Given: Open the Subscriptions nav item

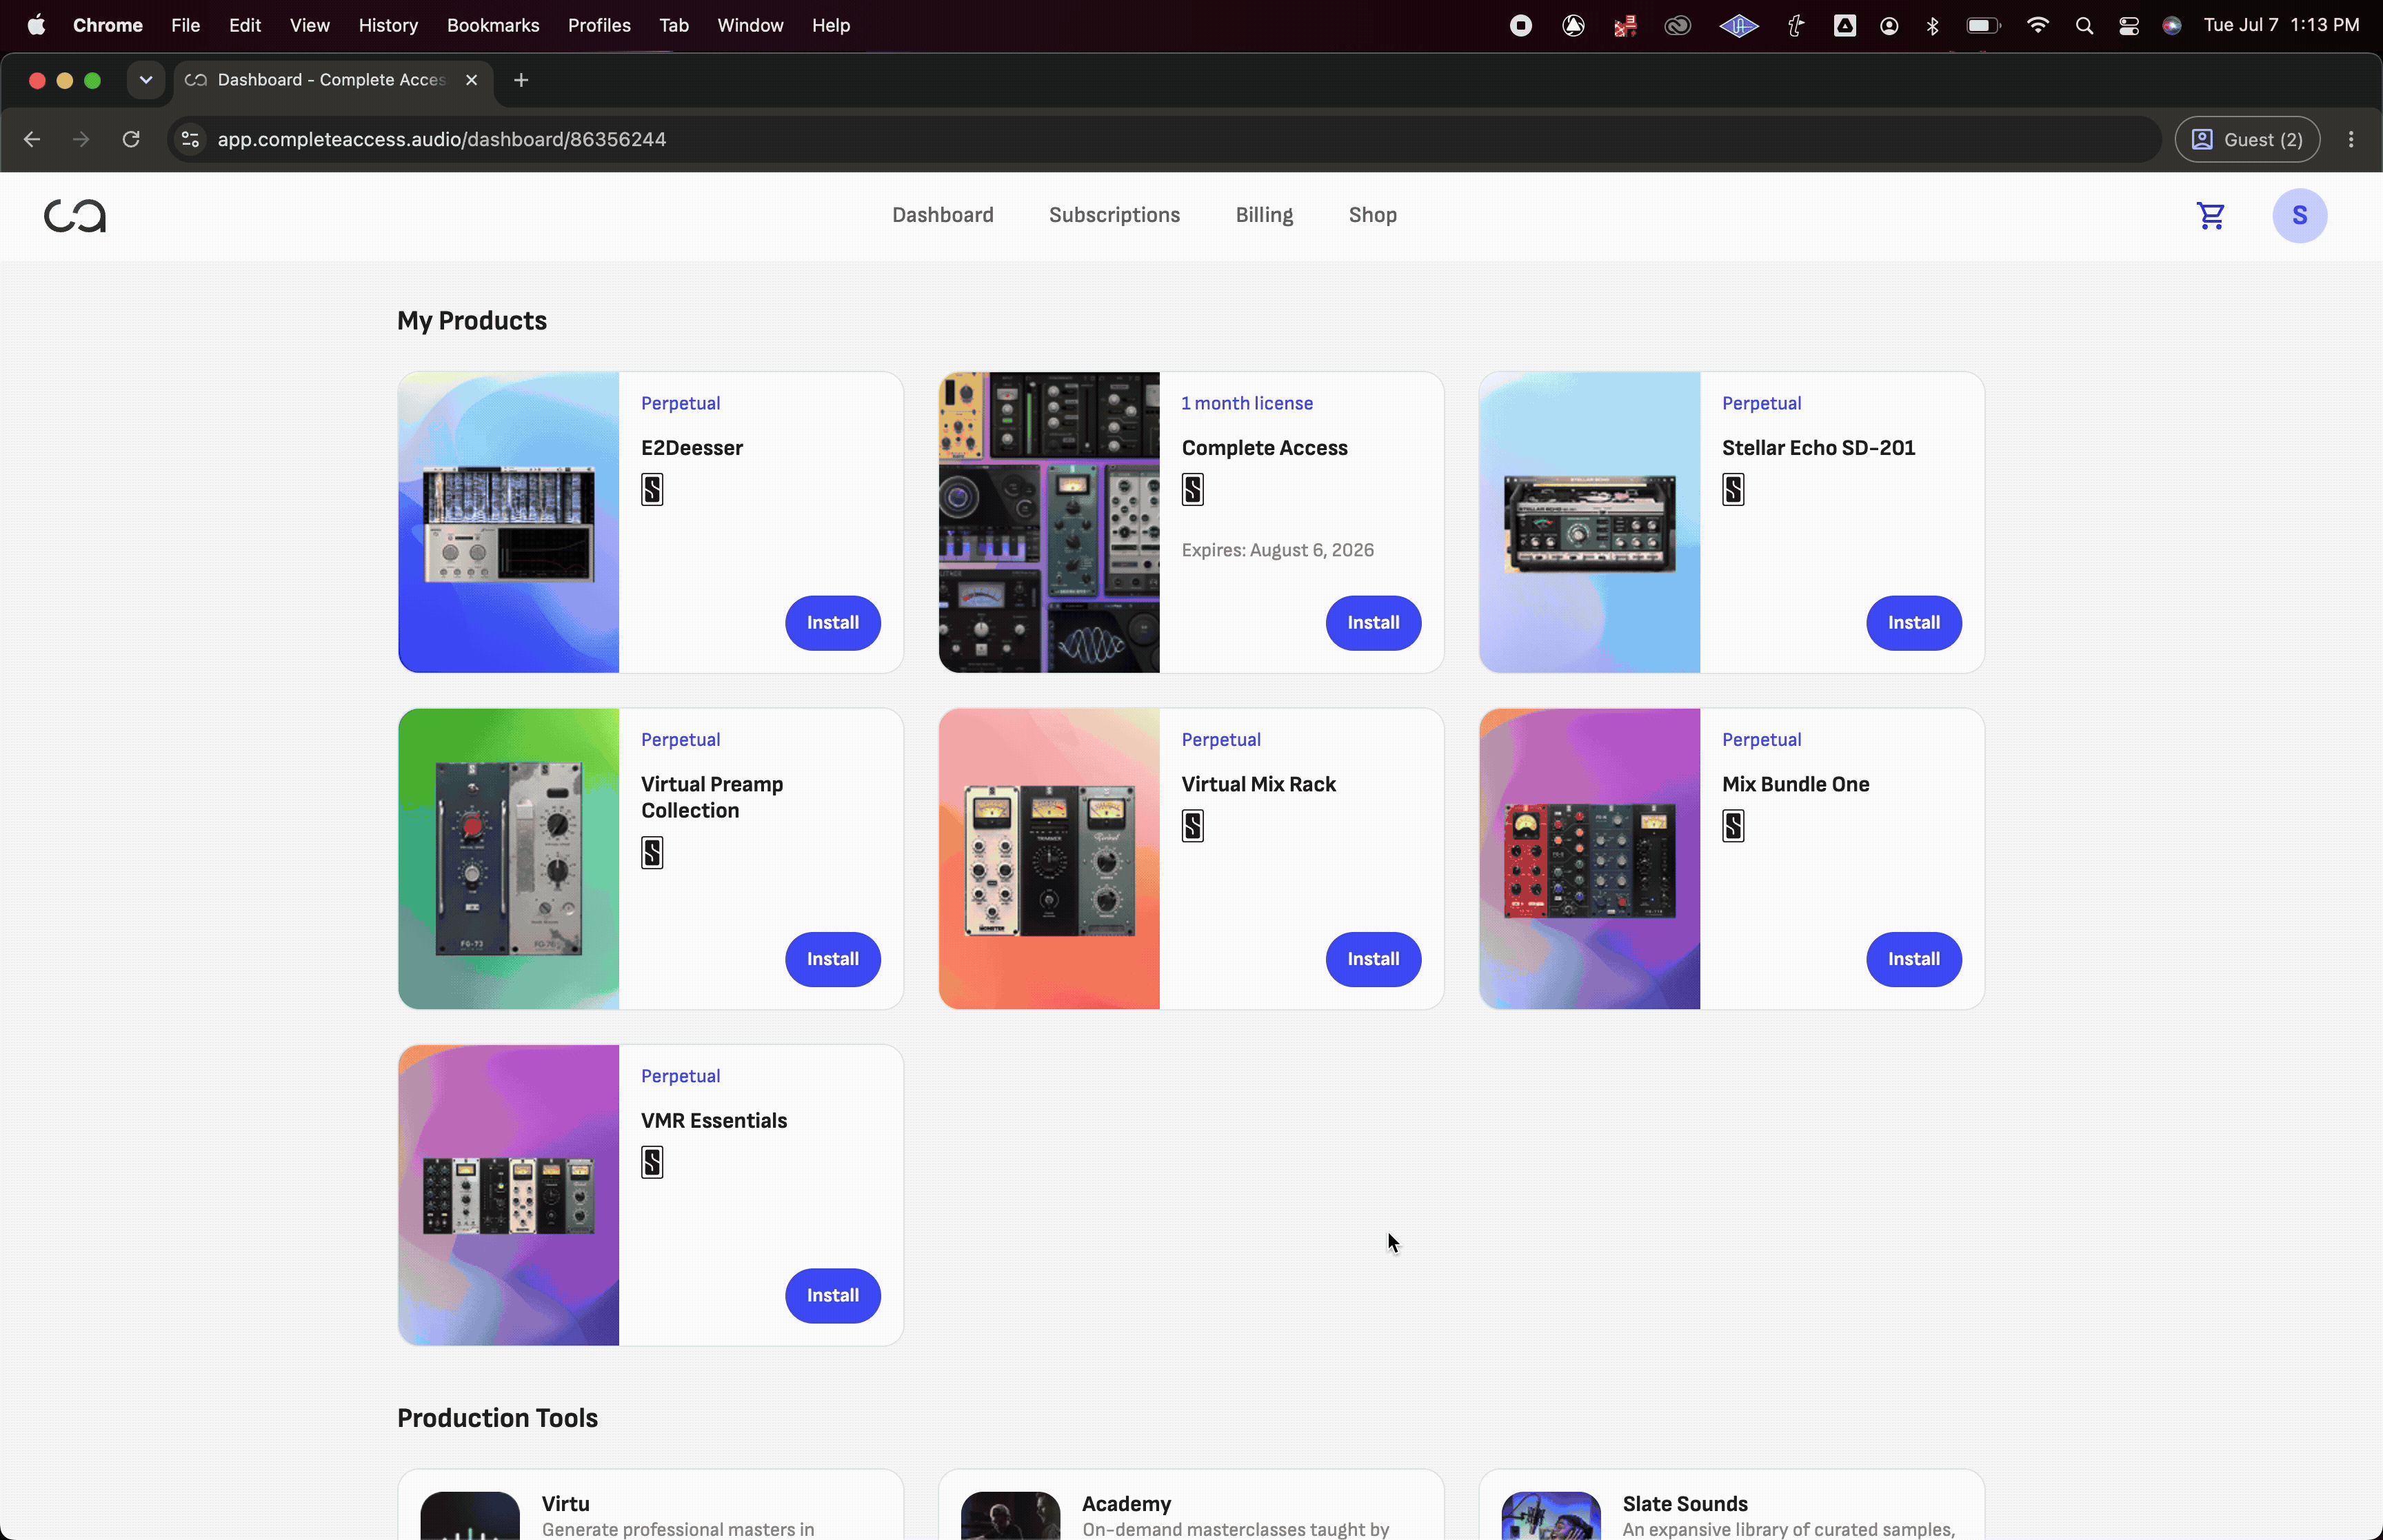Looking at the screenshot, I should point(1114,215).
